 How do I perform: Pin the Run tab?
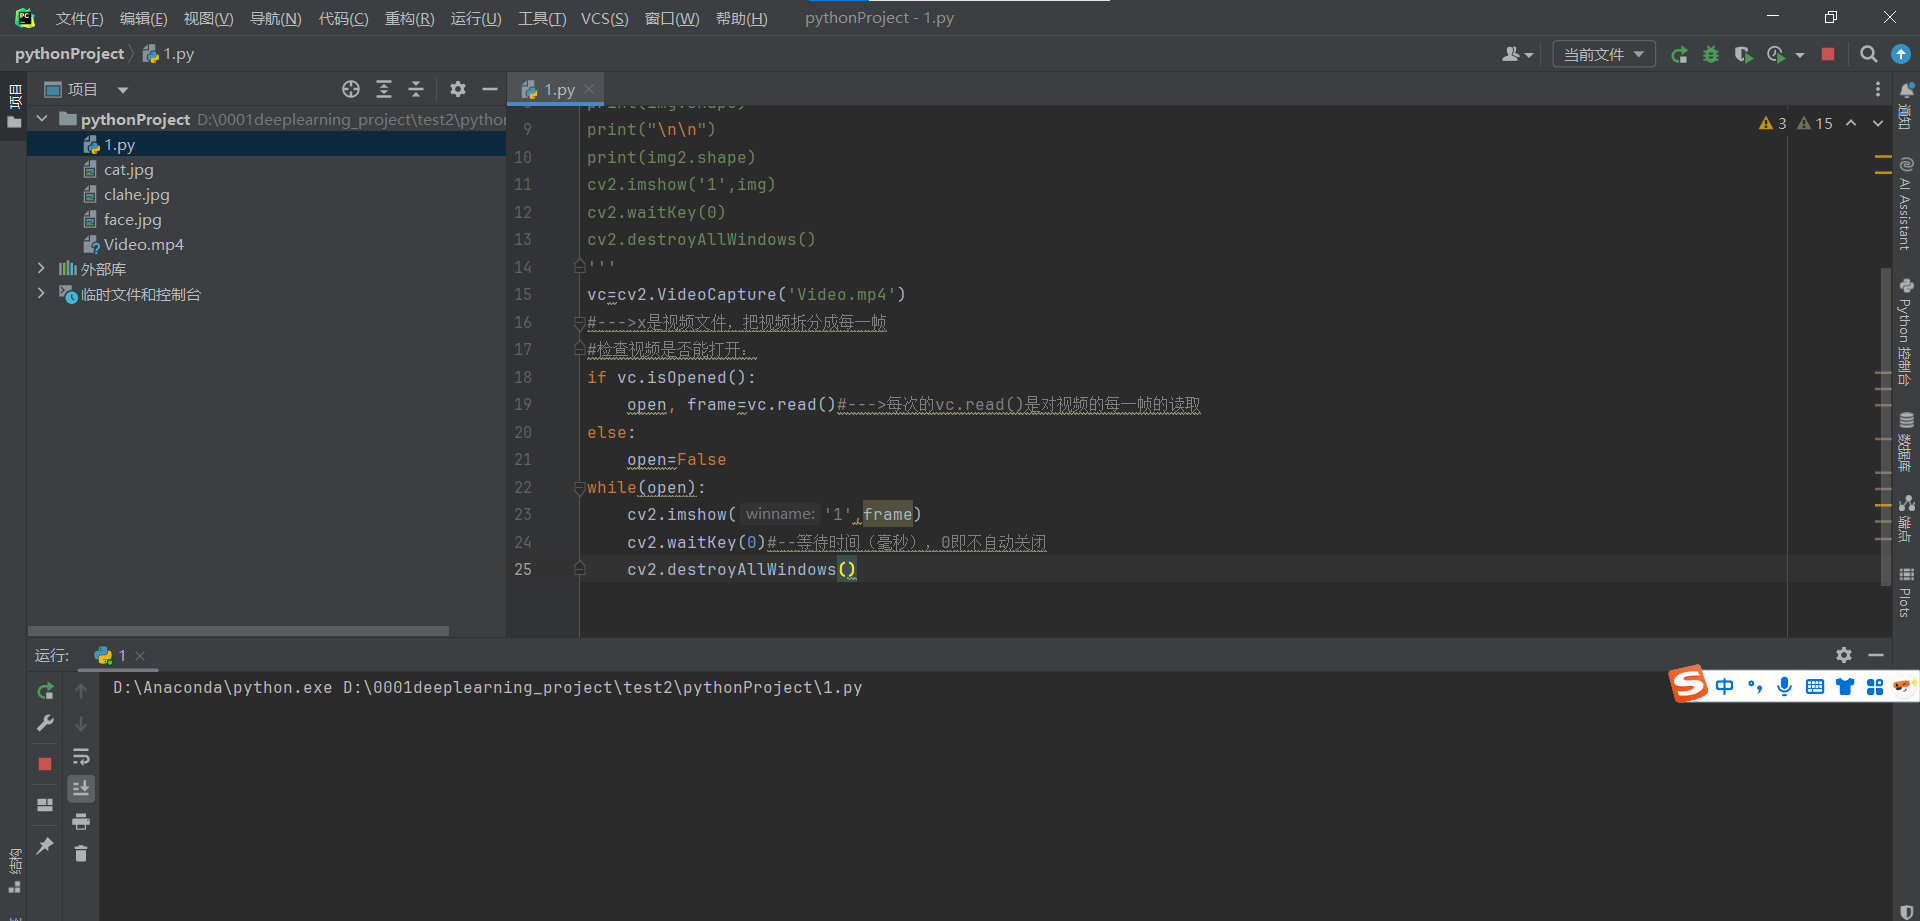(x=45, y=846)
